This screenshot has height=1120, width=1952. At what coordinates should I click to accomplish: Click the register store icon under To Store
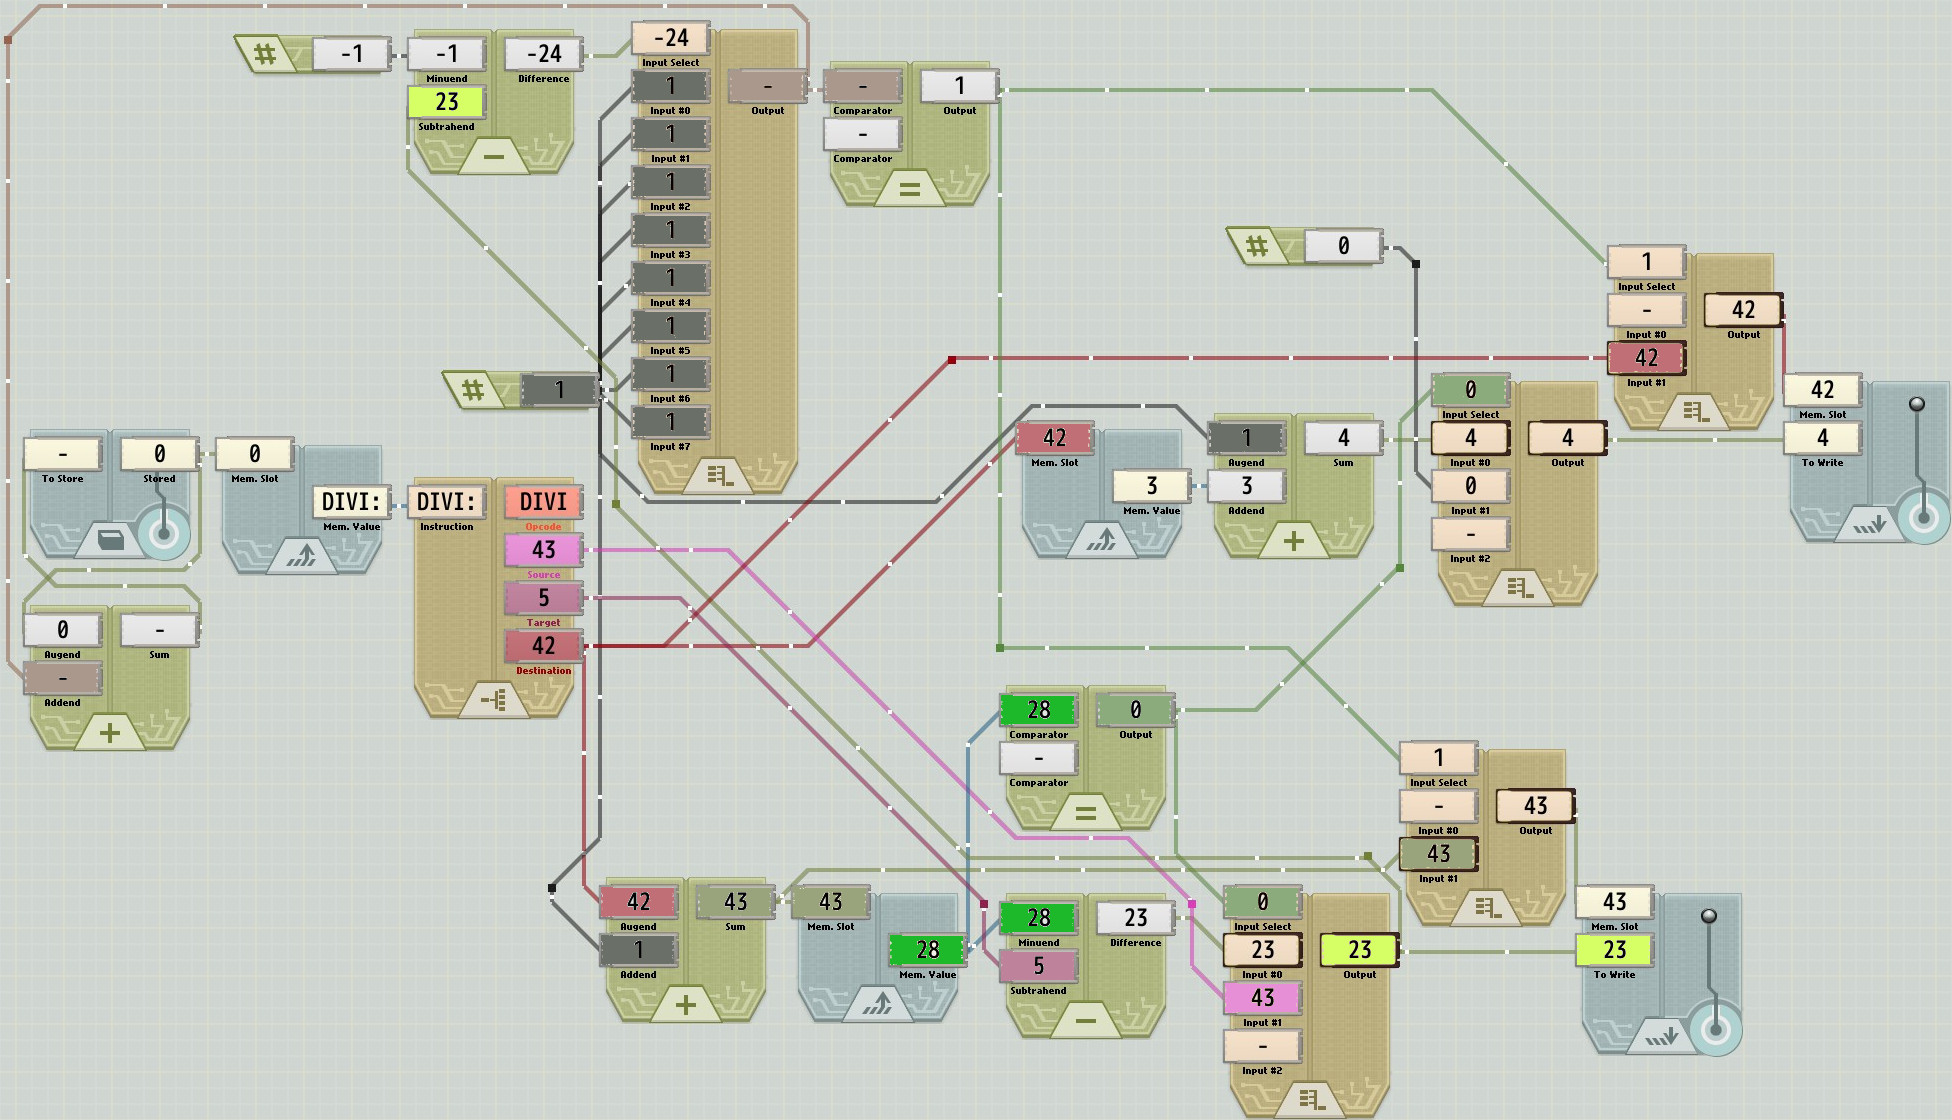tap(111, 540)
